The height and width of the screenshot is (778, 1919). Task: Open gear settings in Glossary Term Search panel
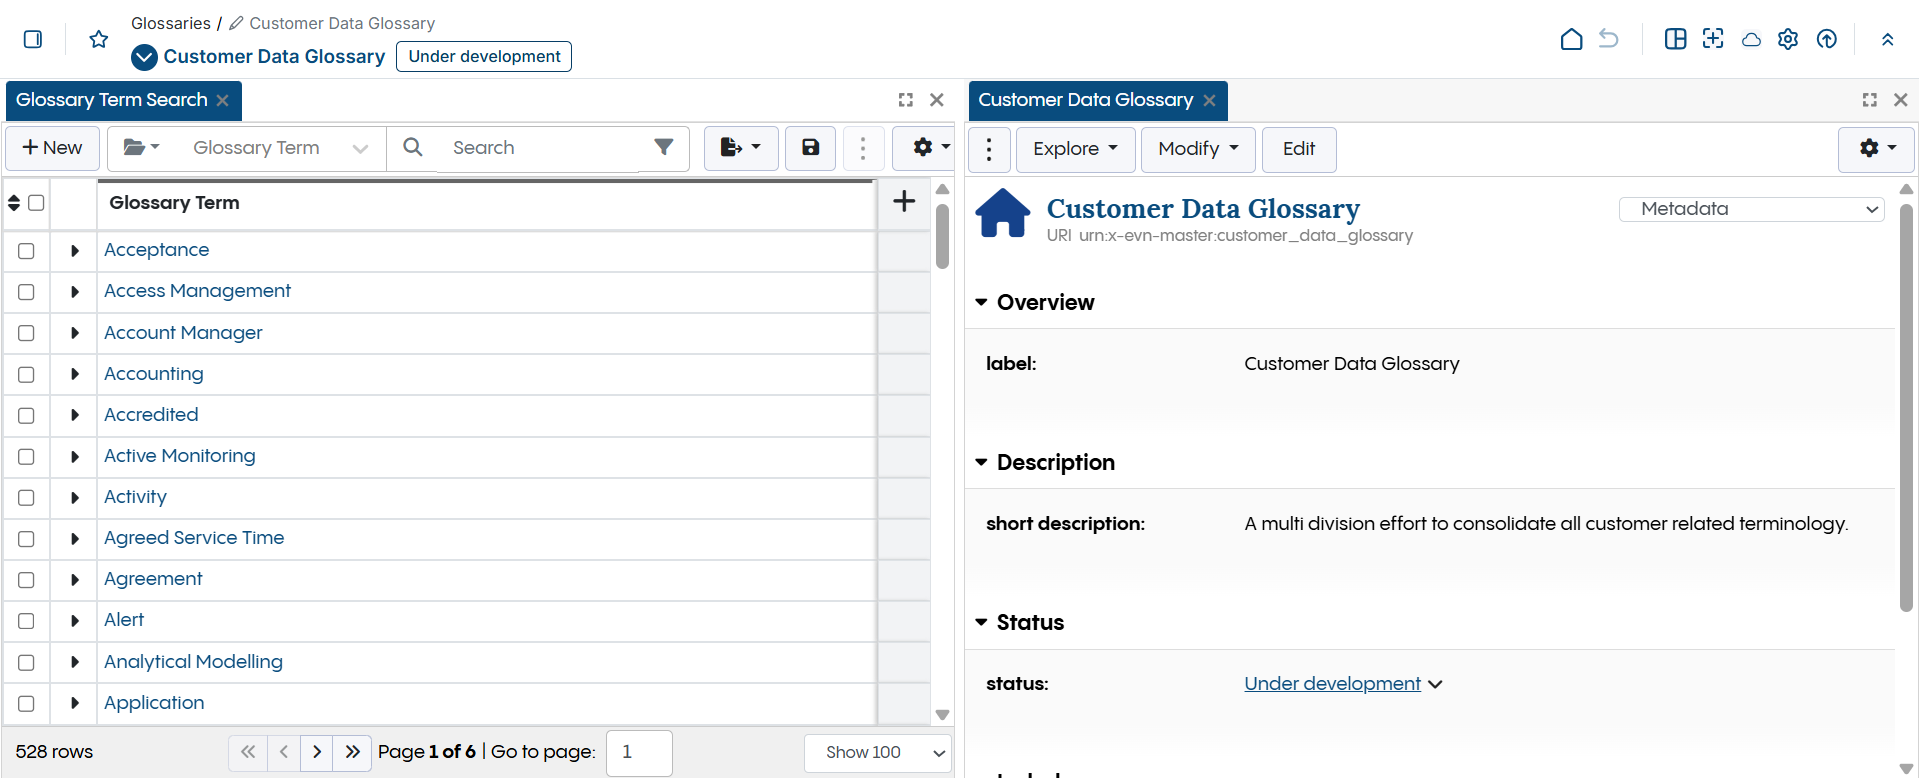tap(930, 148)
